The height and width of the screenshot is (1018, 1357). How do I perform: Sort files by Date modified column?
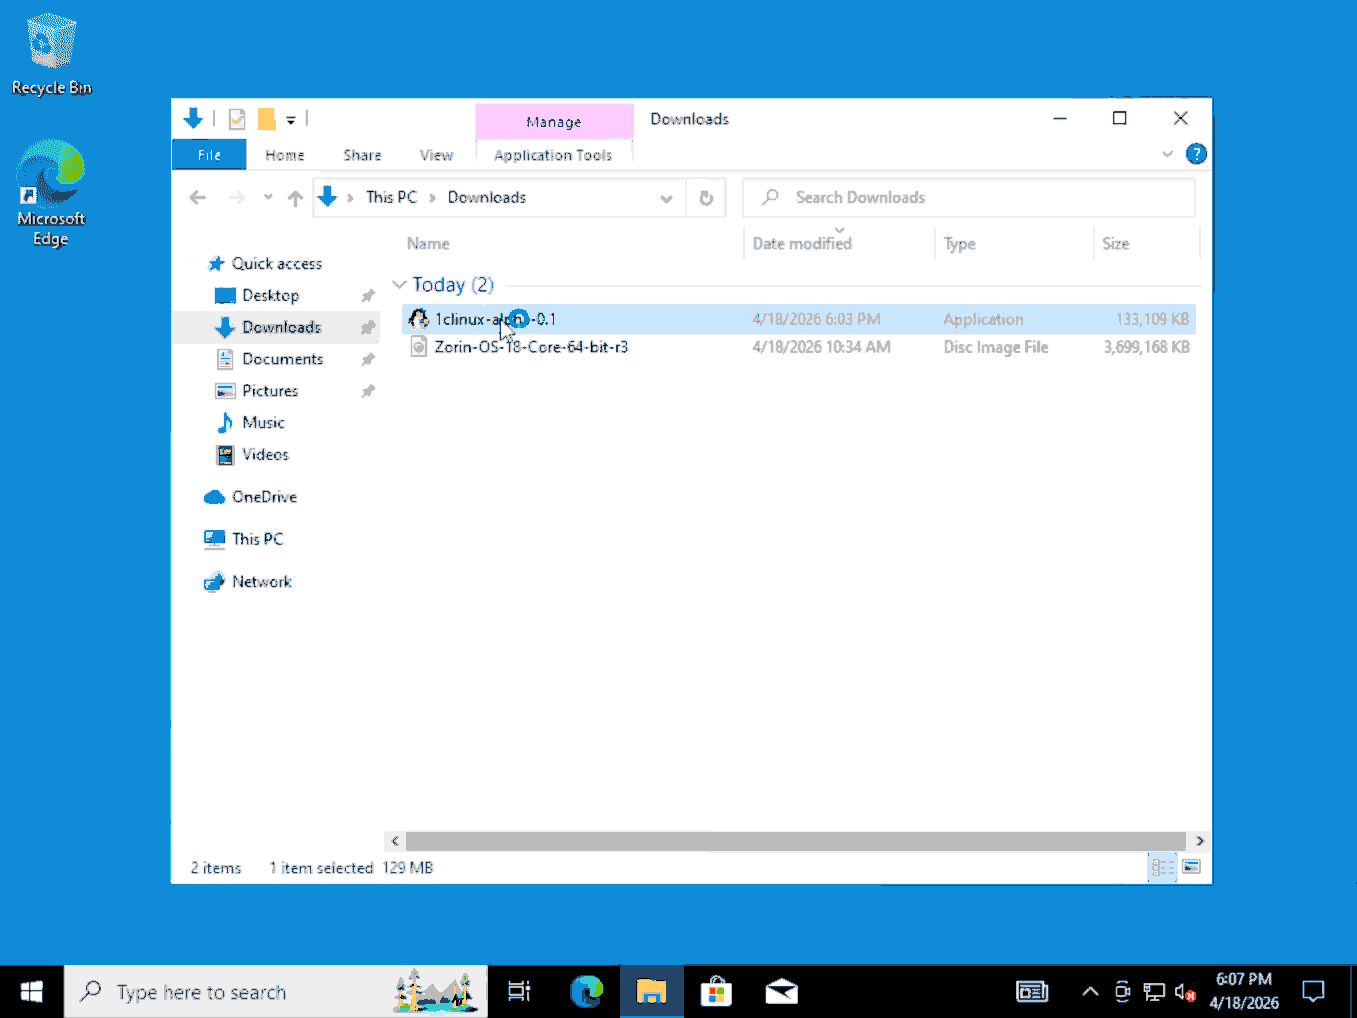pos(802,244)
